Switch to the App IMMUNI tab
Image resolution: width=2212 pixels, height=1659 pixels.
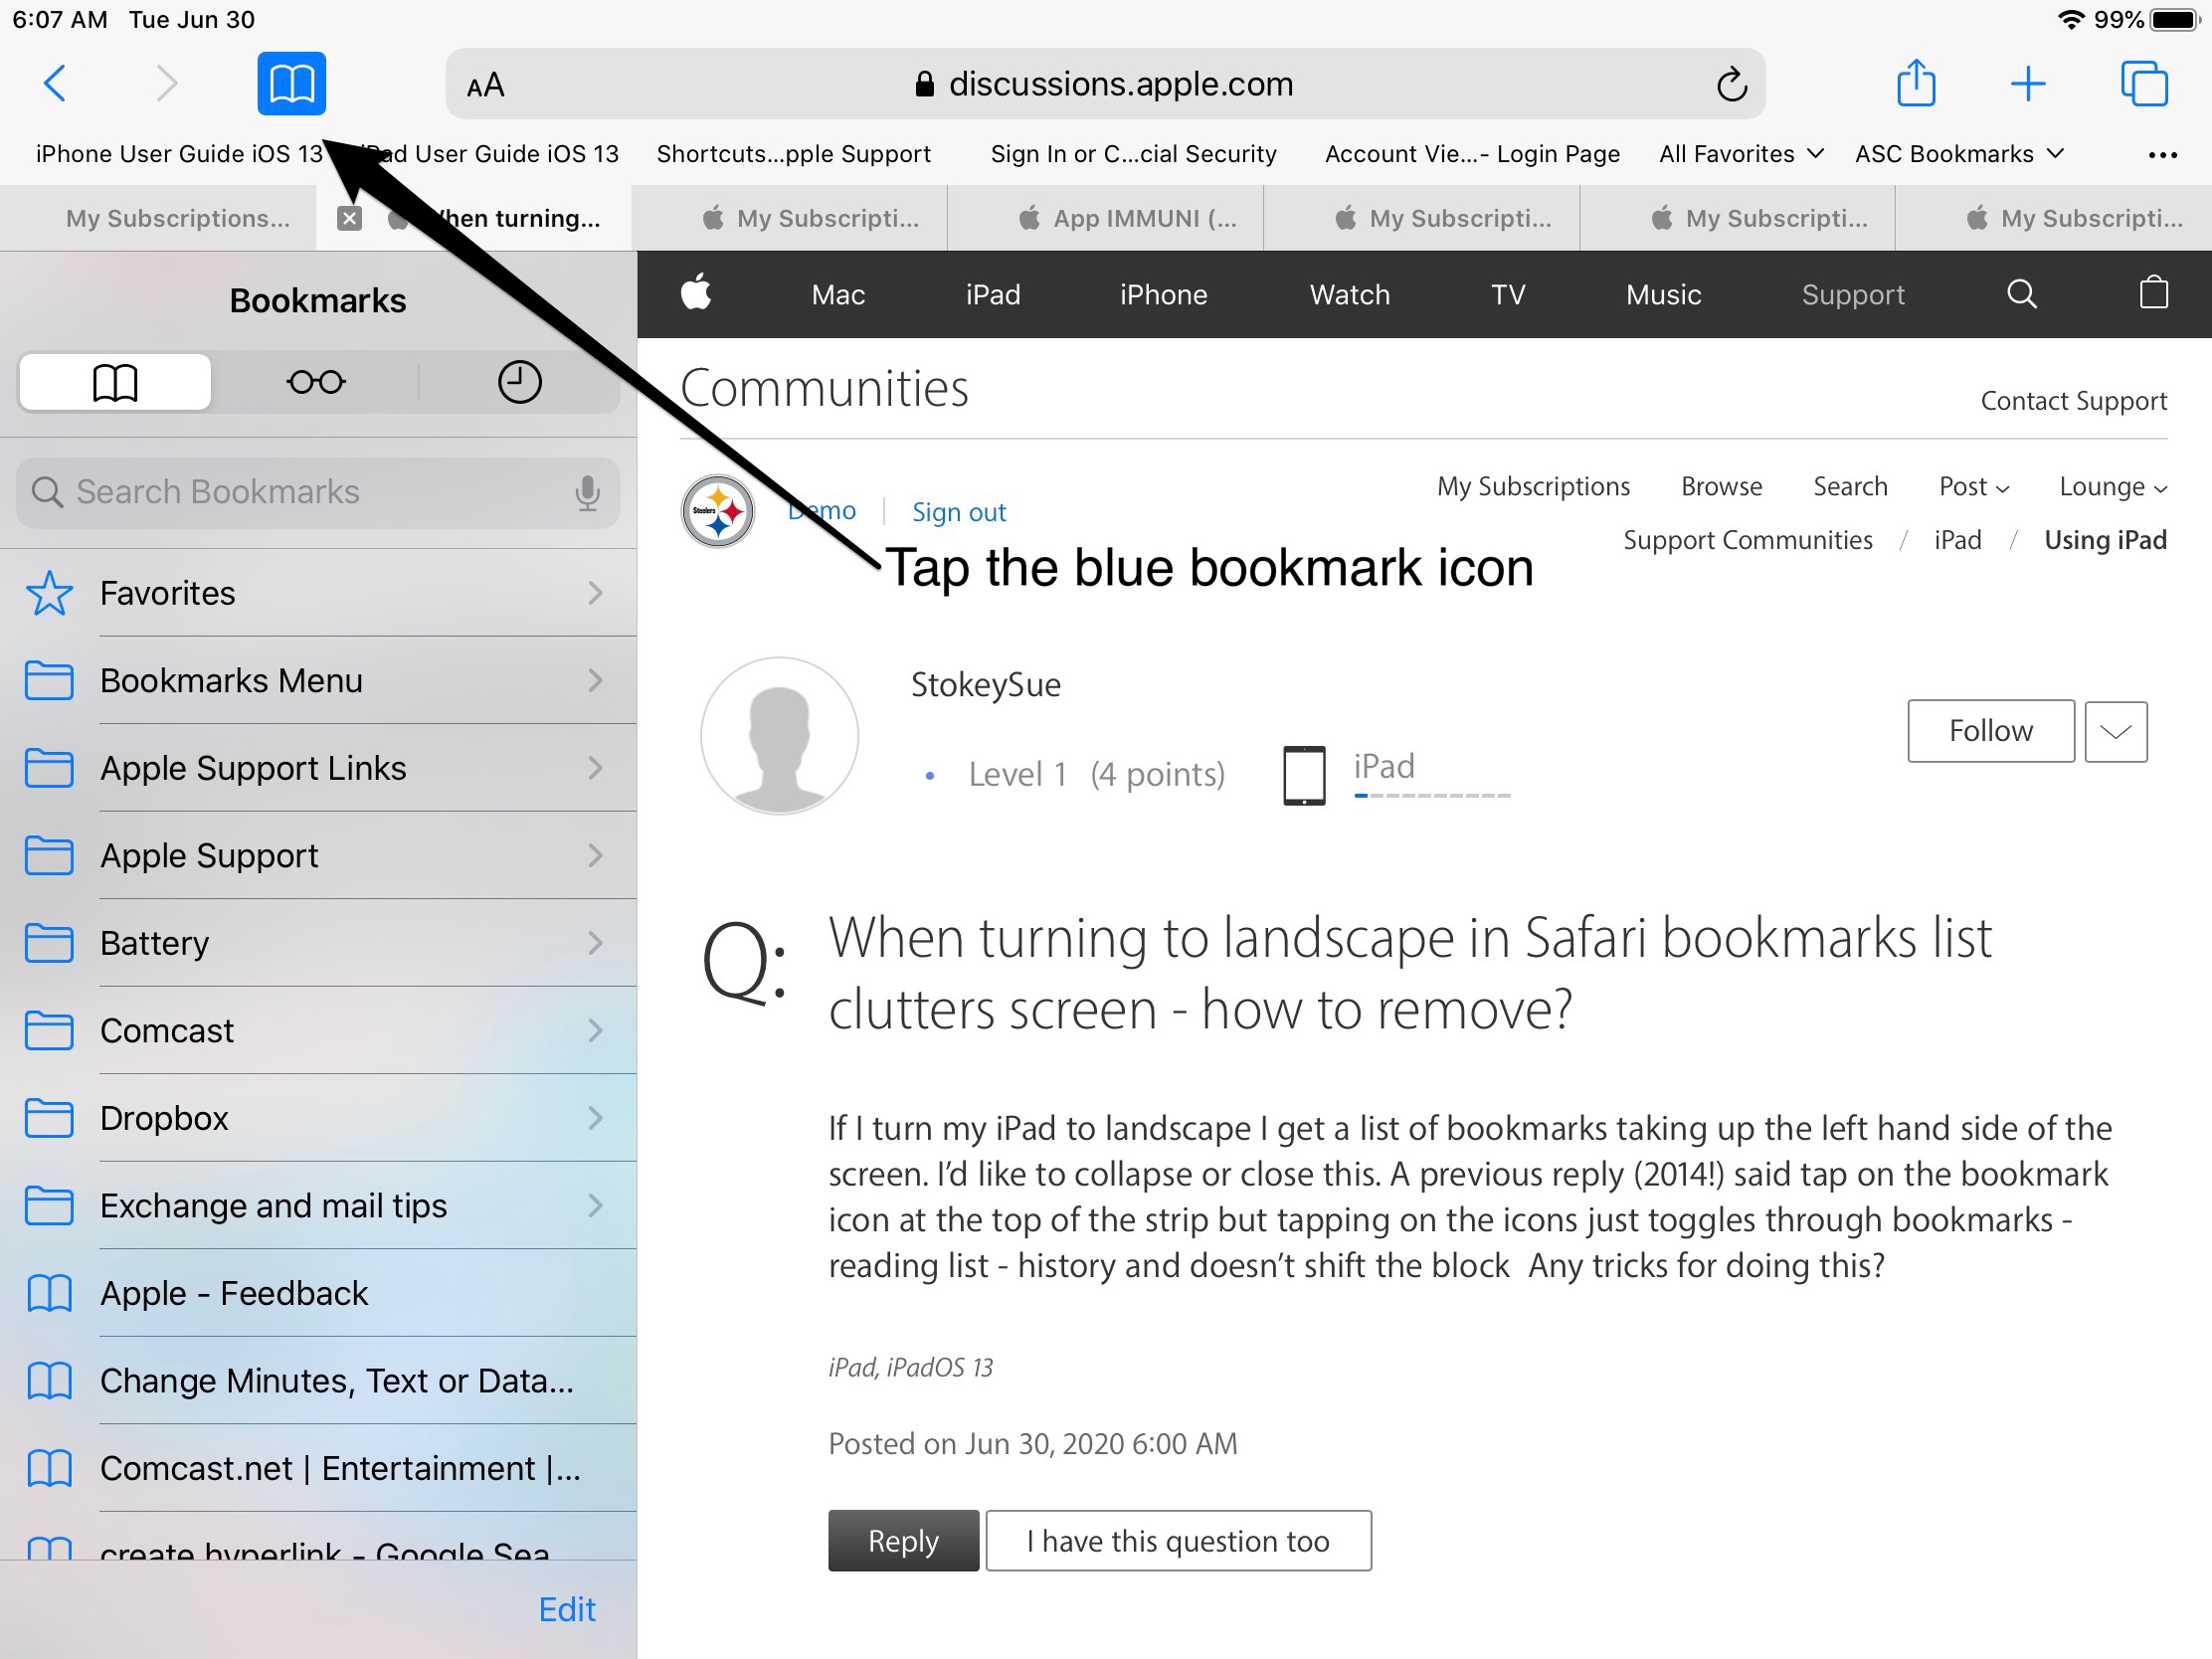point(1127,218)
